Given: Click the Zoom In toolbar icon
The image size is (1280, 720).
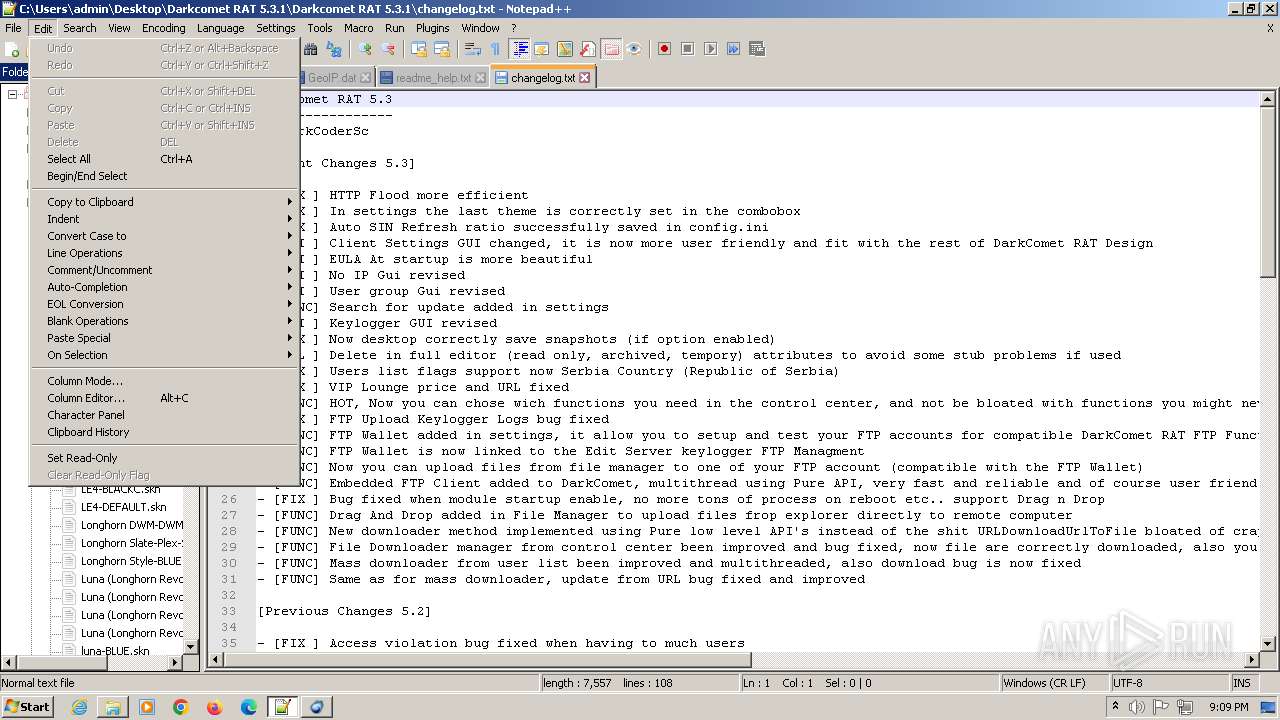Looking at the screenshot, I should pos(365,48).
